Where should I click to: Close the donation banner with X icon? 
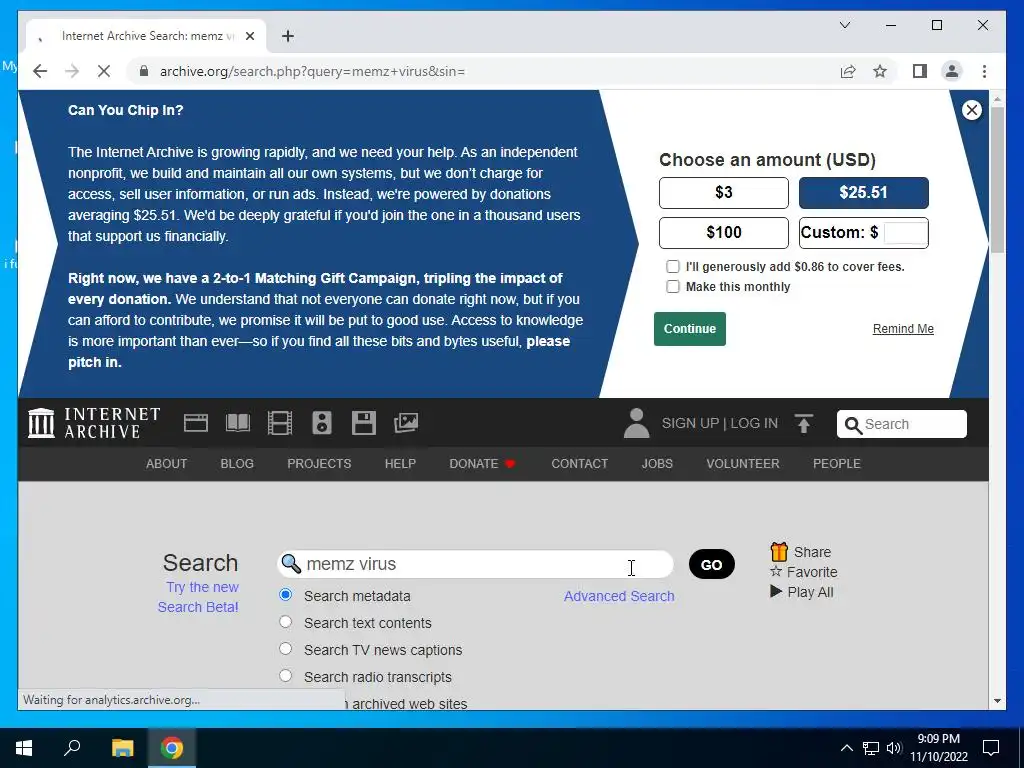click(x=972, y=110)
